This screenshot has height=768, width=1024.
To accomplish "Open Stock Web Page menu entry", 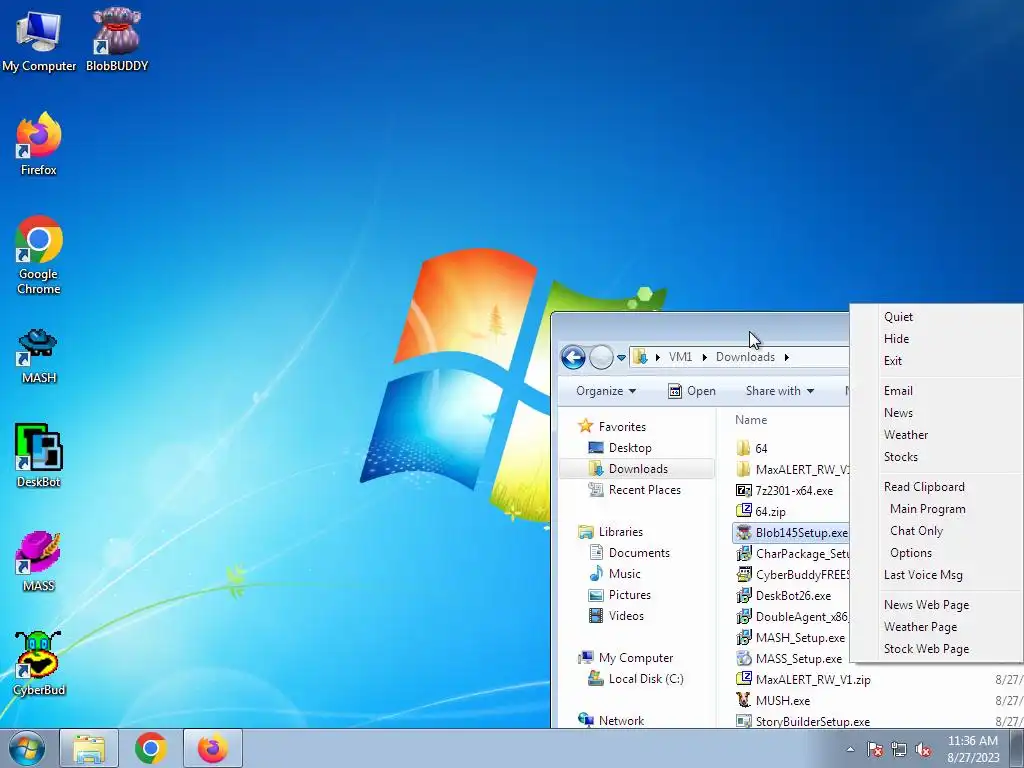I will click(x=927, y=649).
